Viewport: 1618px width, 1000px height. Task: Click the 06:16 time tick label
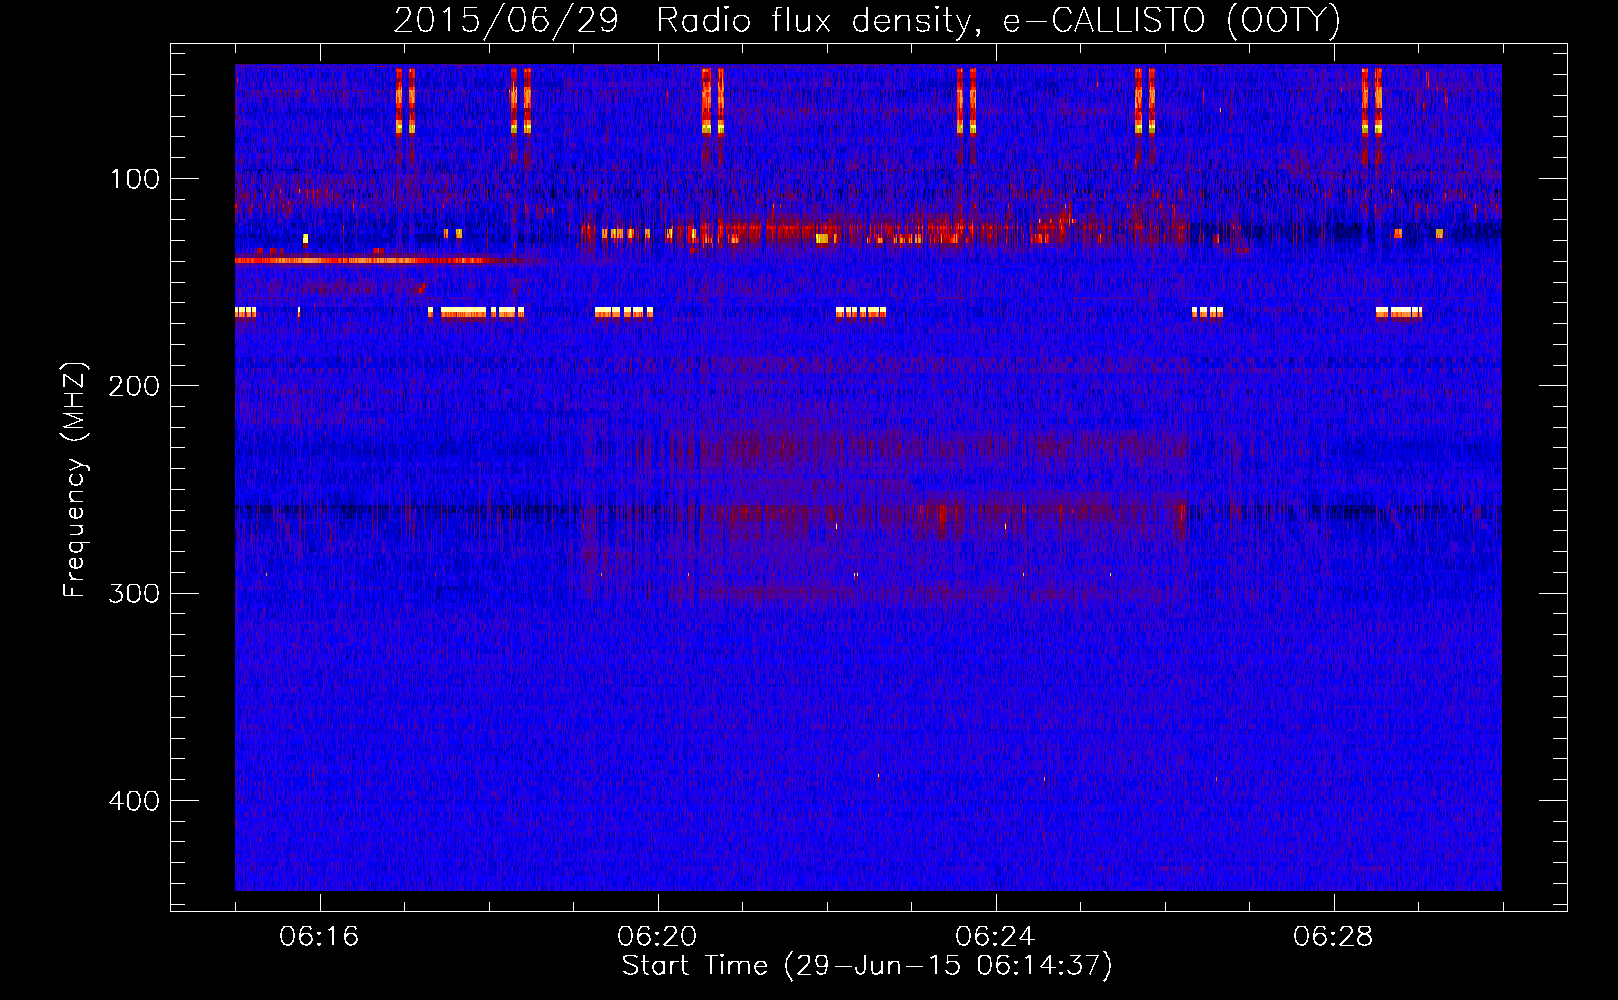click(319, 937)
